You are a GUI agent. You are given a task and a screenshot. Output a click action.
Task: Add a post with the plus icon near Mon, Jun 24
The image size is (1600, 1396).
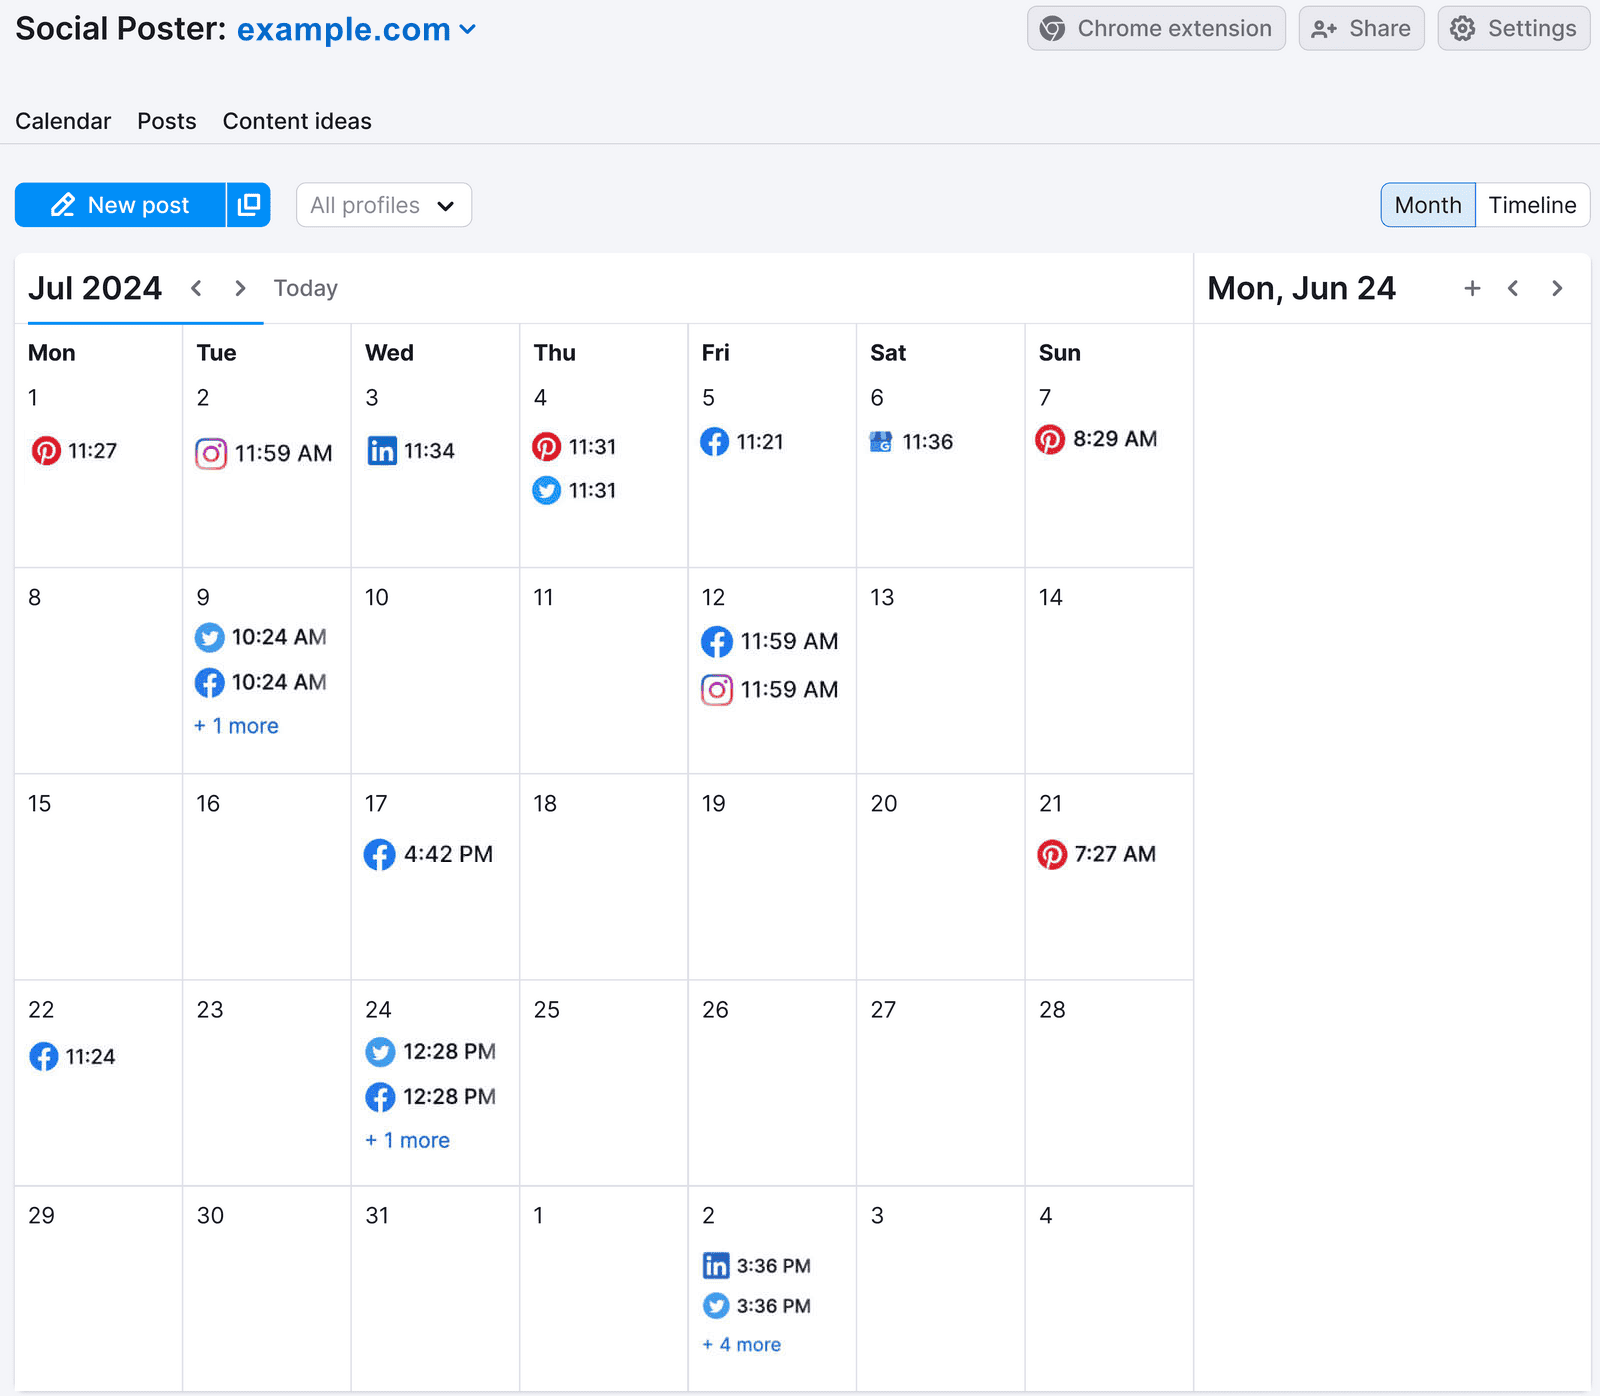click(x=1472, y=288)
